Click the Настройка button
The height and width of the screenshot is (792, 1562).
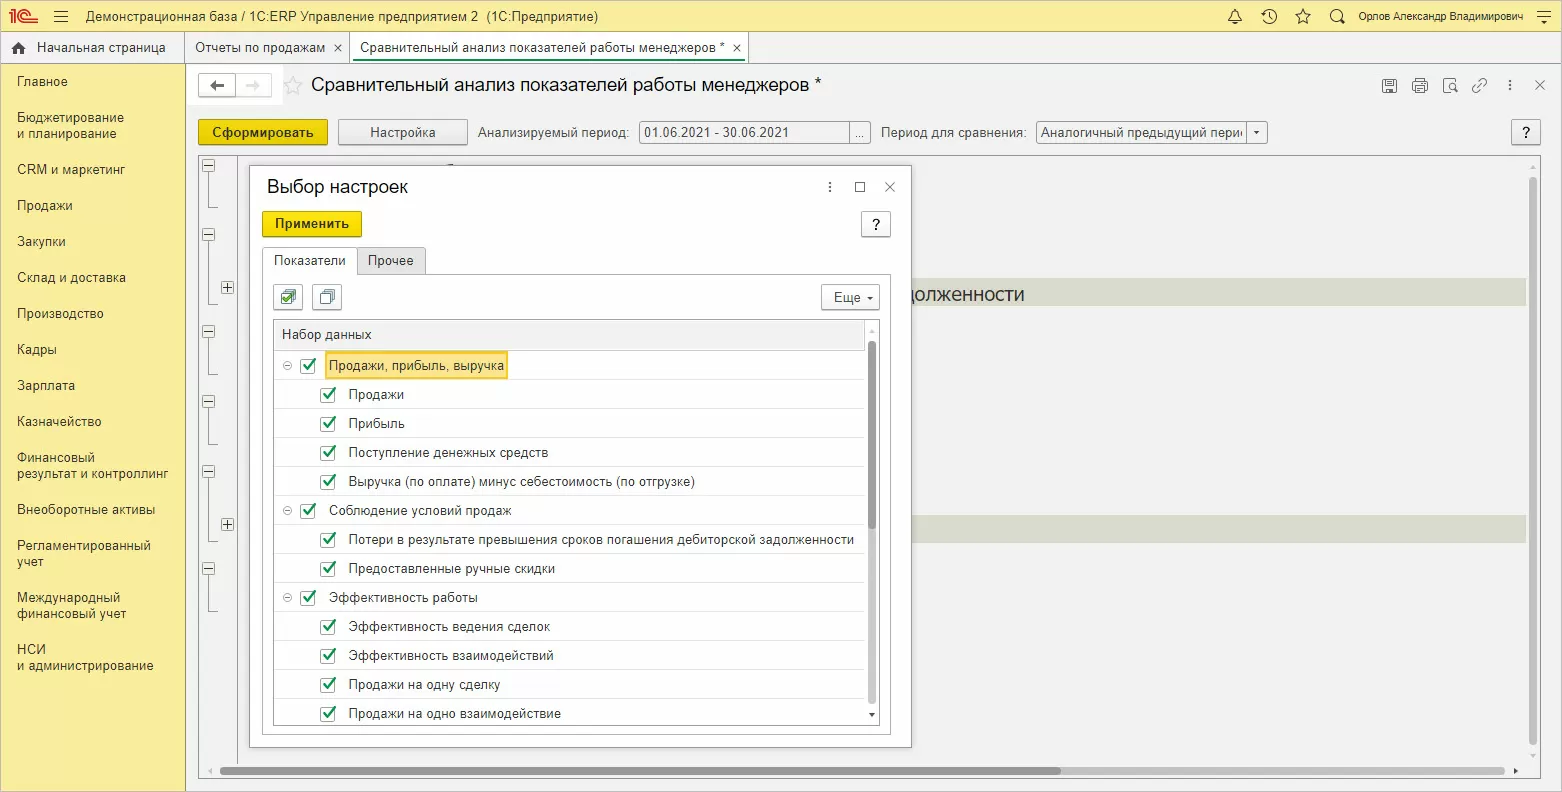403,133
